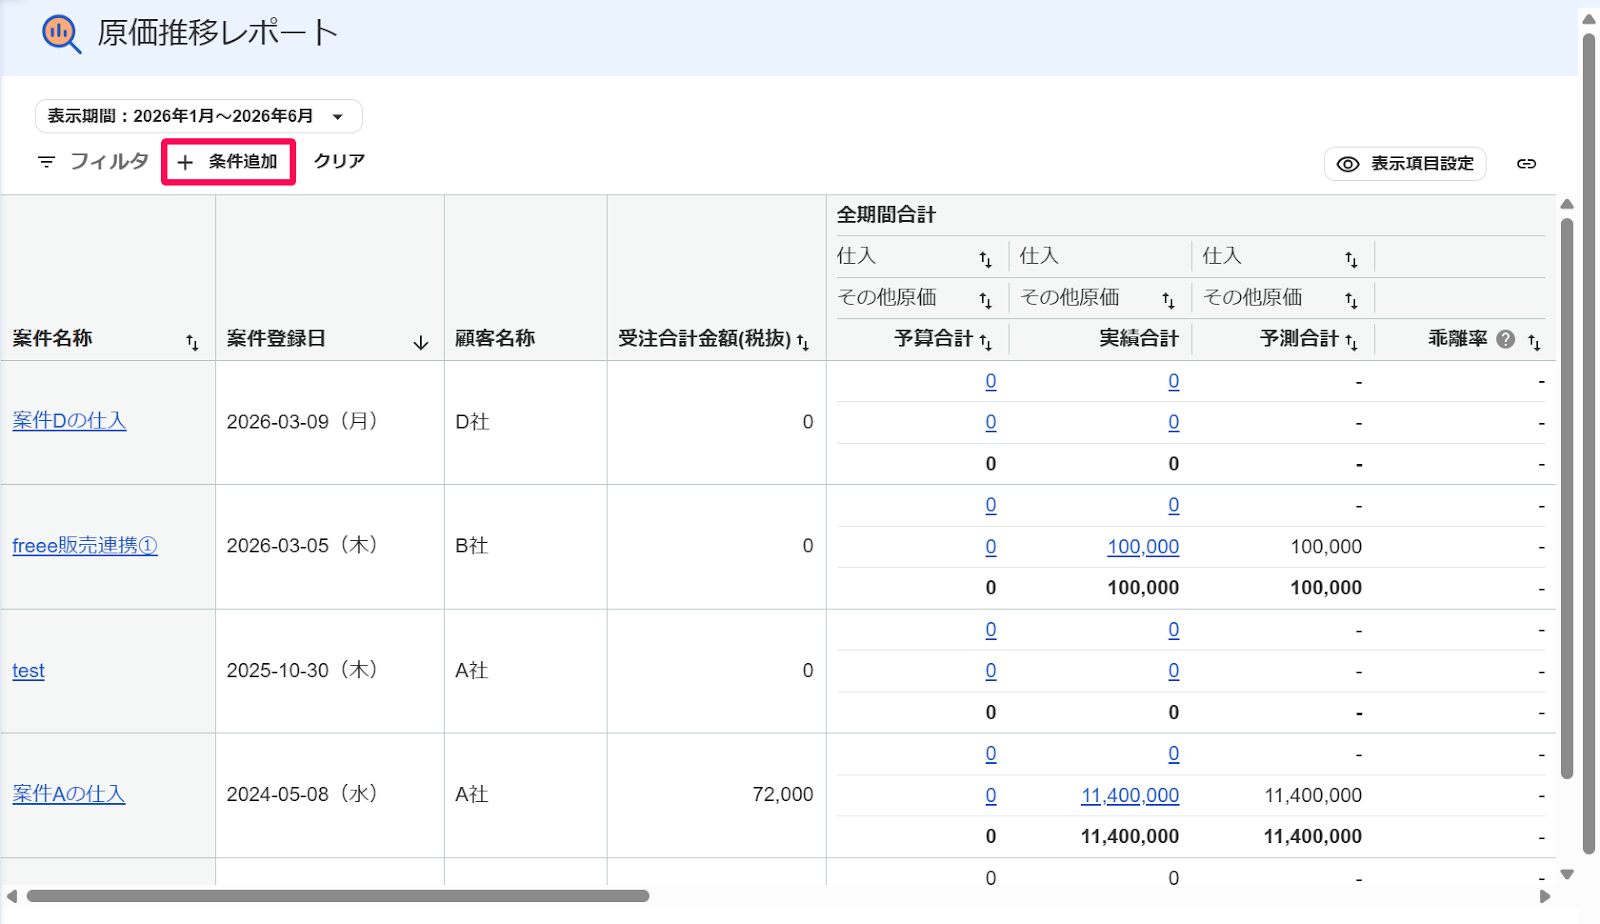
Task: Sort by 予測合計 arrows
Action: (1351, 342)
